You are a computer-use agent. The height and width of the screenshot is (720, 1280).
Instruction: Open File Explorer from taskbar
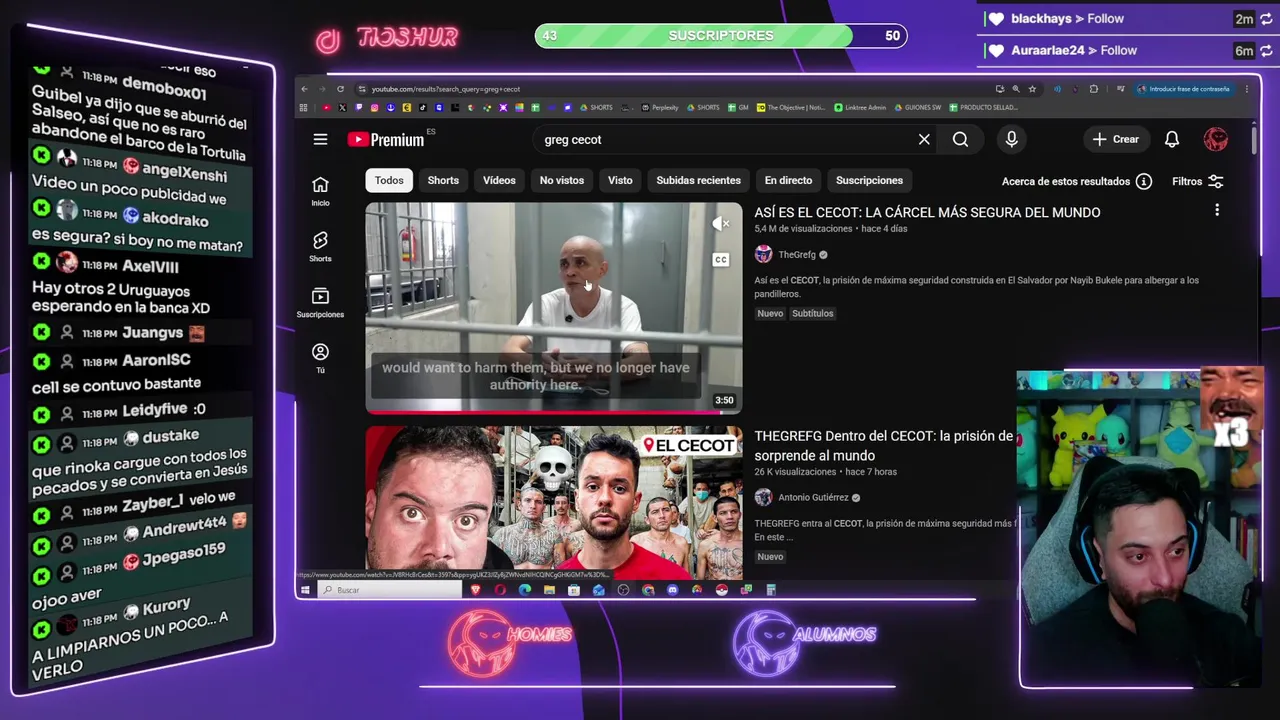point(549,590)
